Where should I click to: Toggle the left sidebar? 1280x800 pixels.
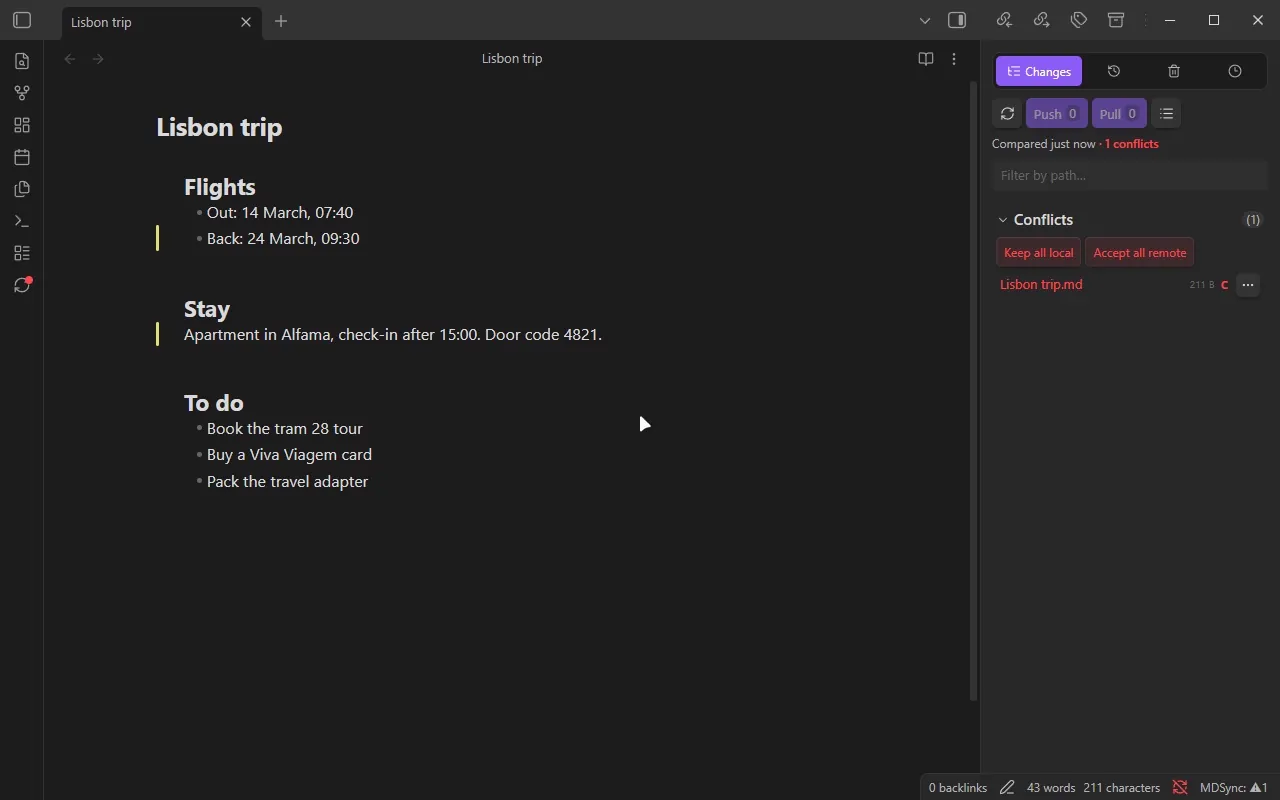click(x=22, y=20)
